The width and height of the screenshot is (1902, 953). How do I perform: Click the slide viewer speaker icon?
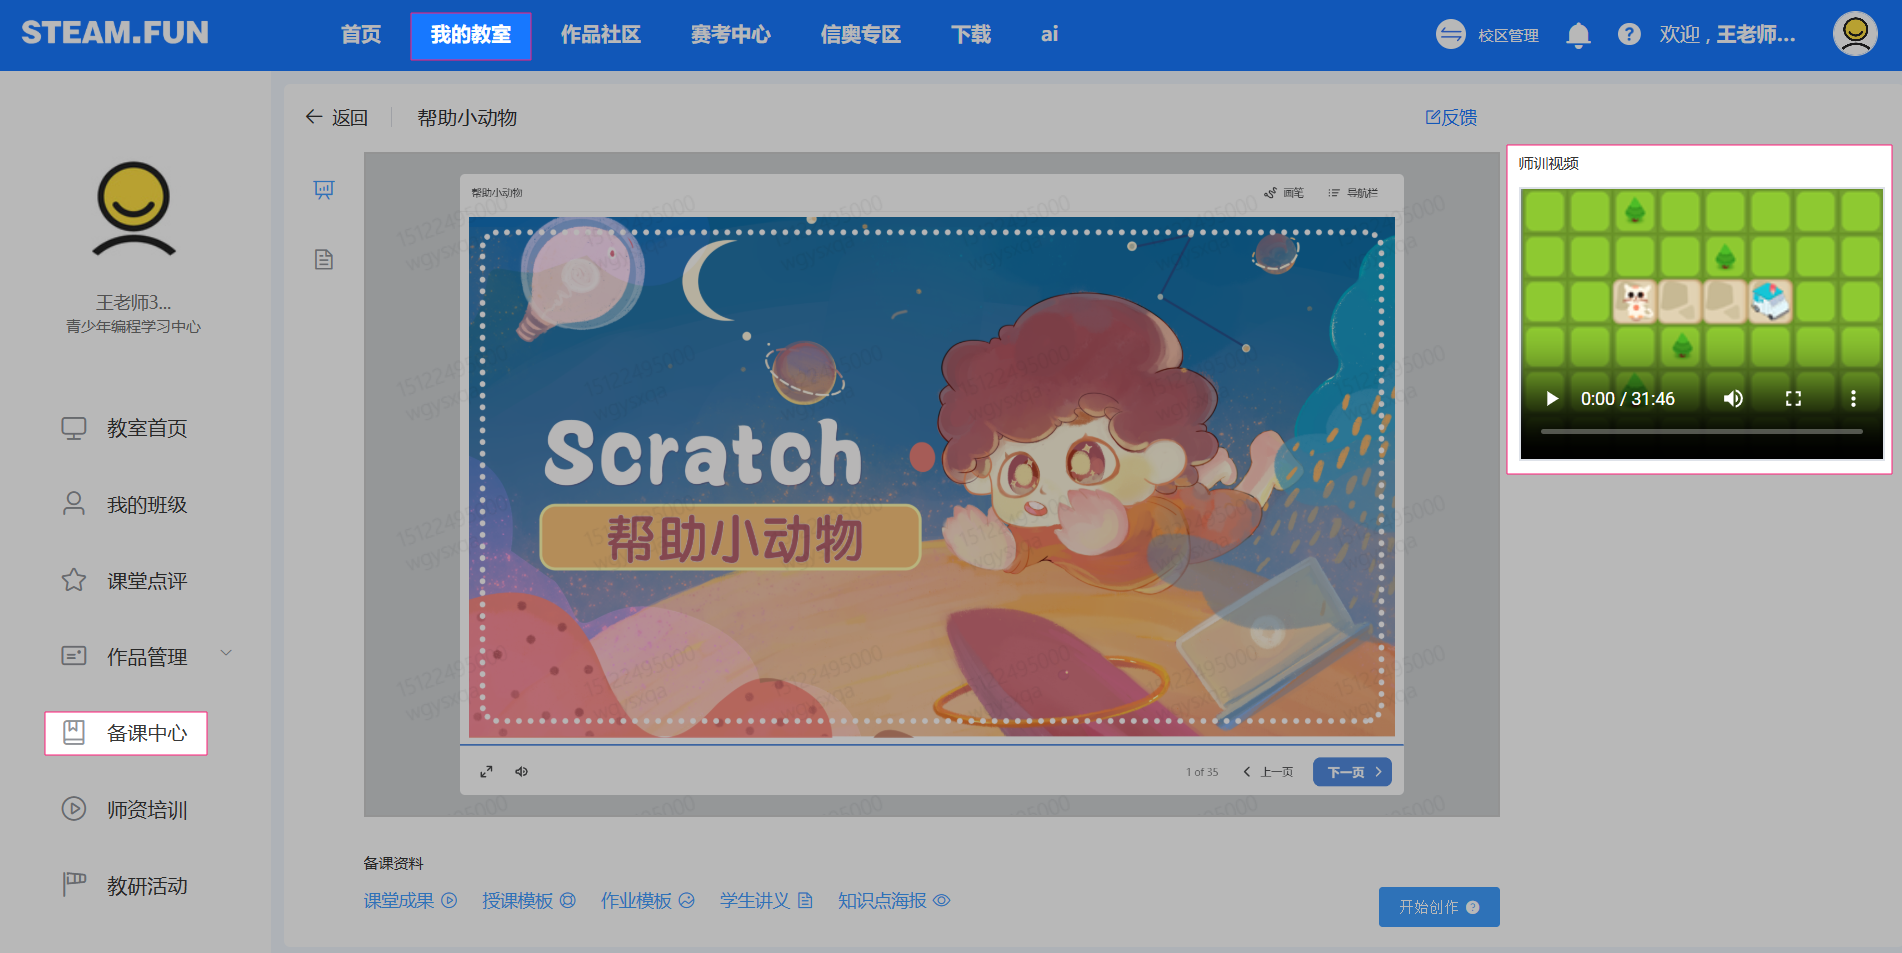point(521,772)
